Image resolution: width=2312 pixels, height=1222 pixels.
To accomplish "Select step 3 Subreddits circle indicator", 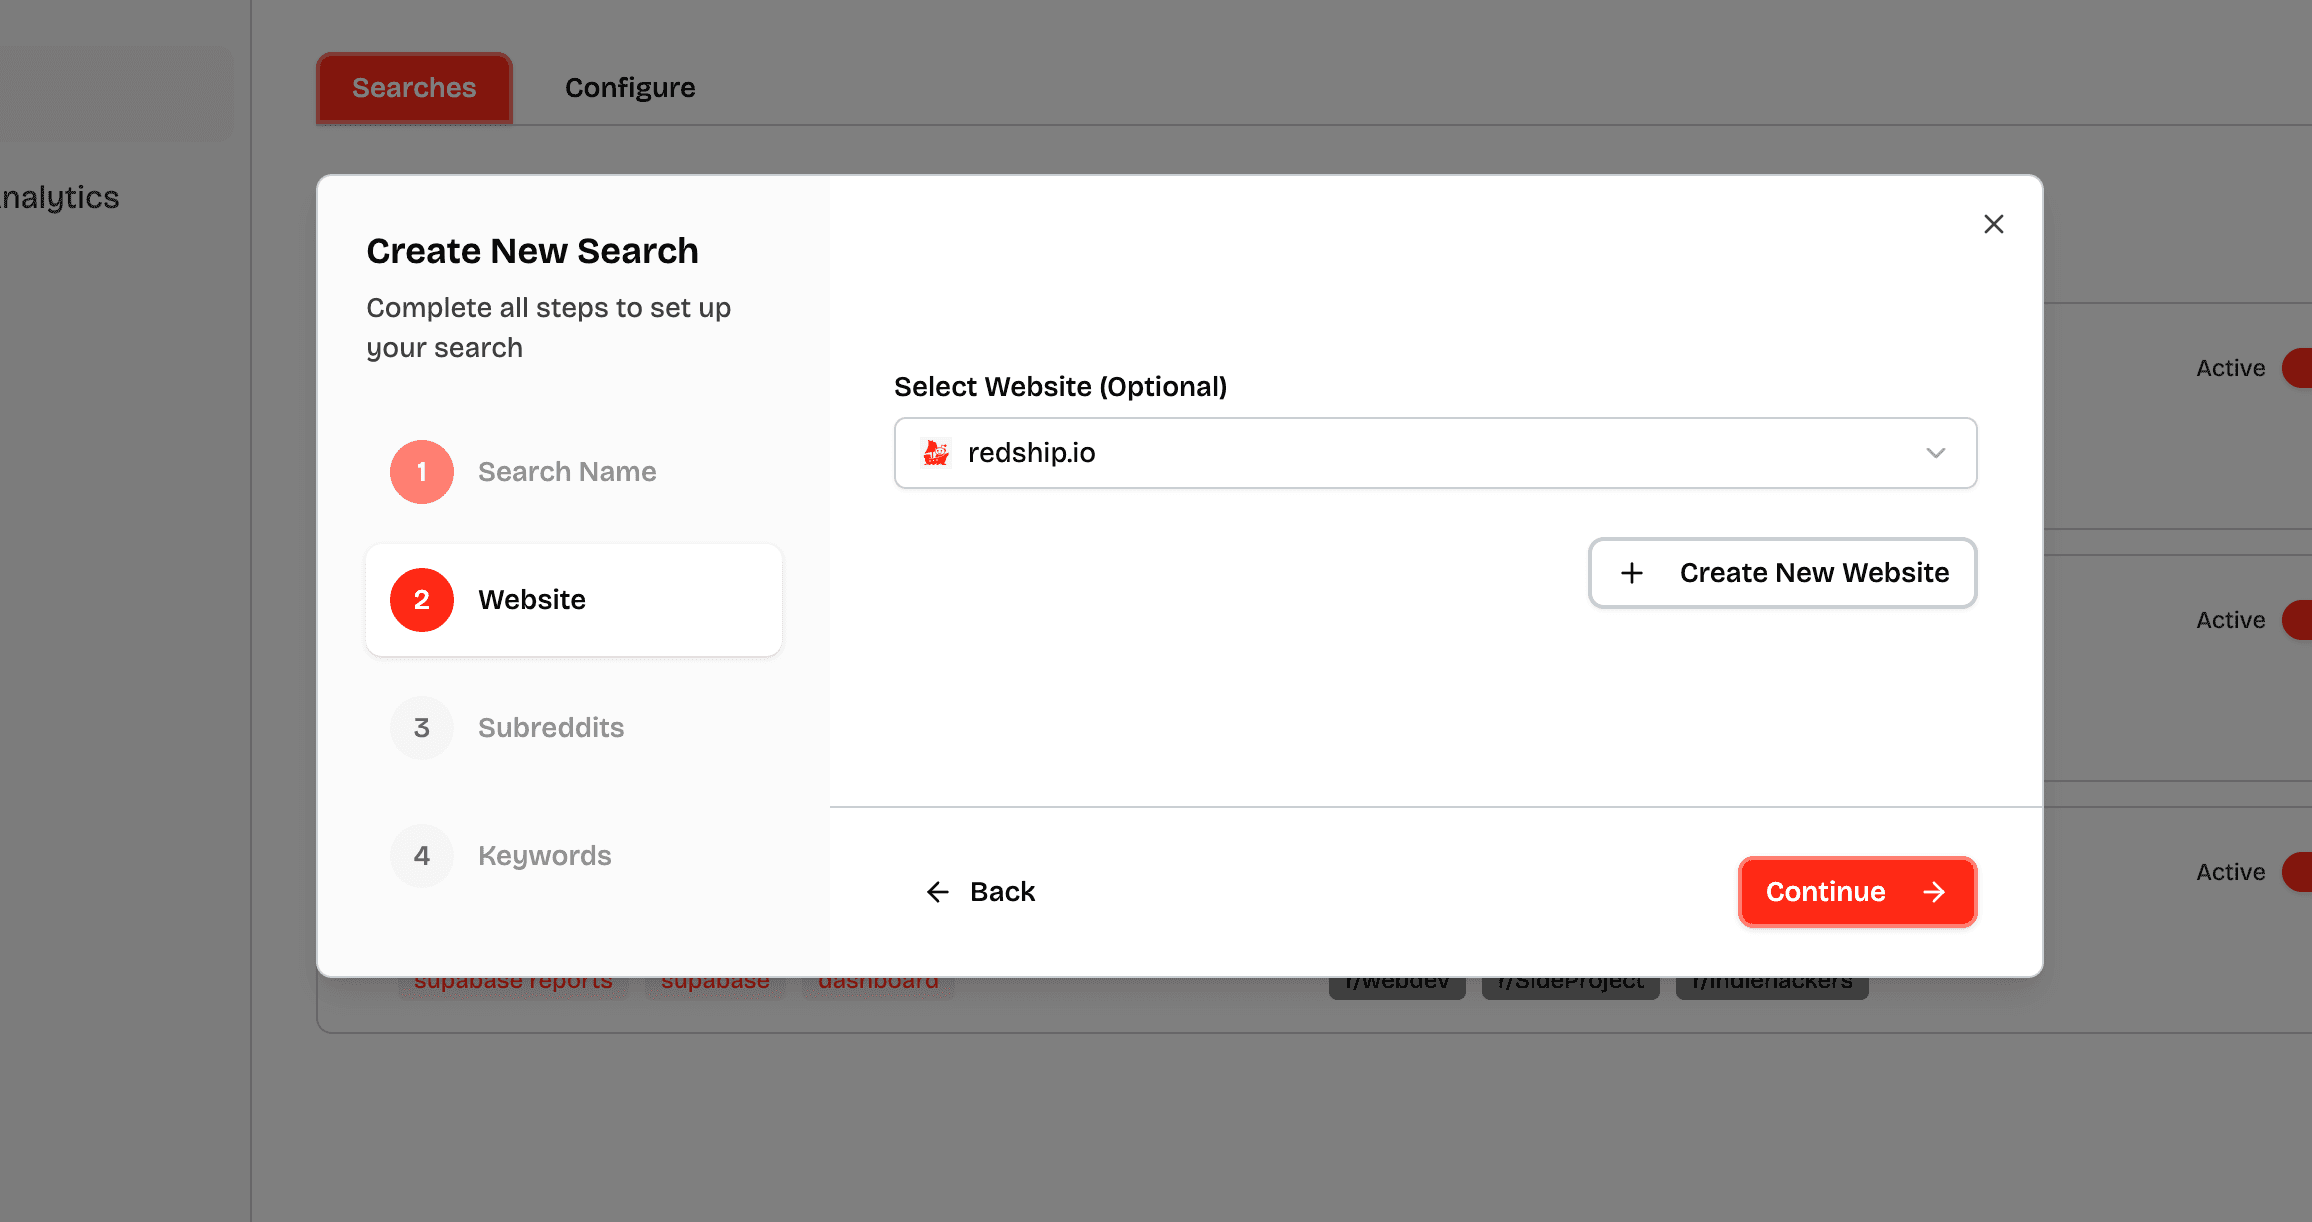I will (421, 727).
